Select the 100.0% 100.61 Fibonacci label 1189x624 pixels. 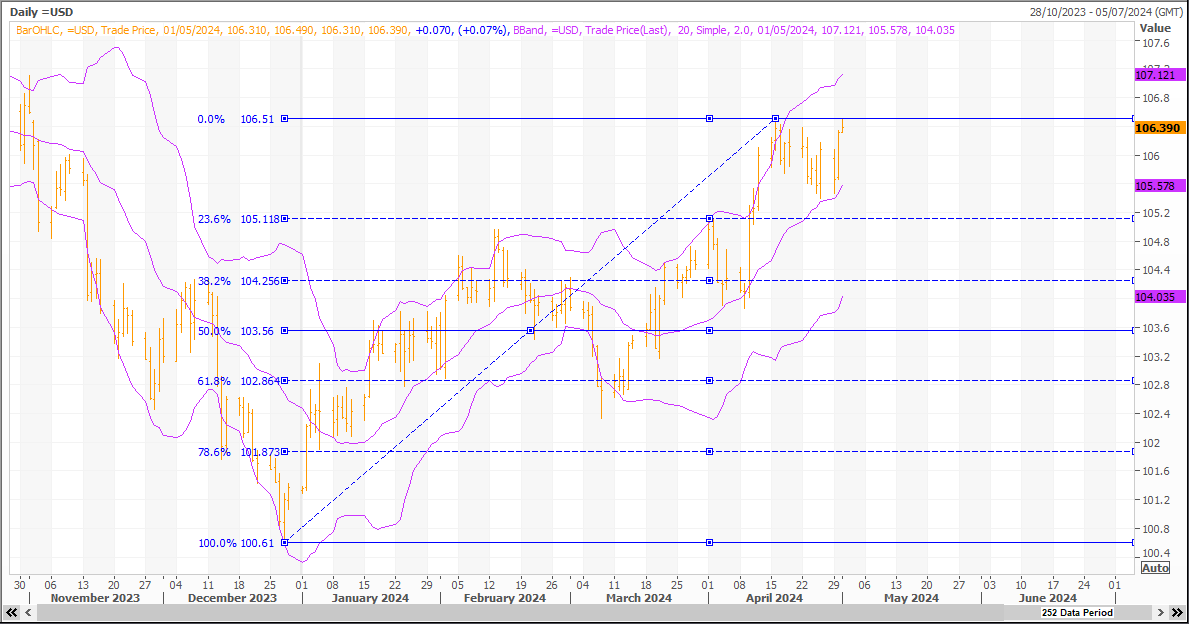236,543
